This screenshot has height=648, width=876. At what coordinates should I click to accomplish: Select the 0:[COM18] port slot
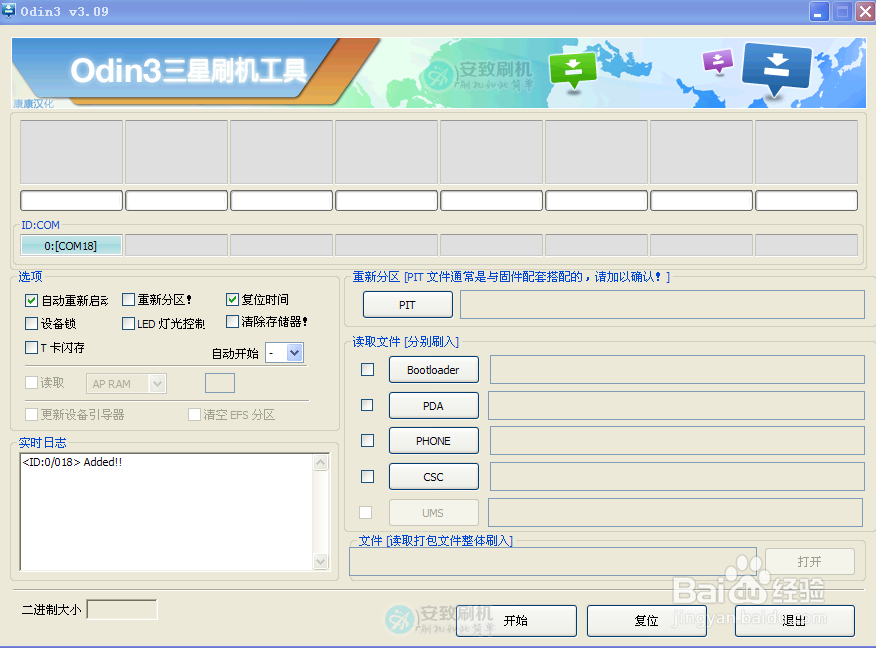point(71,245)
